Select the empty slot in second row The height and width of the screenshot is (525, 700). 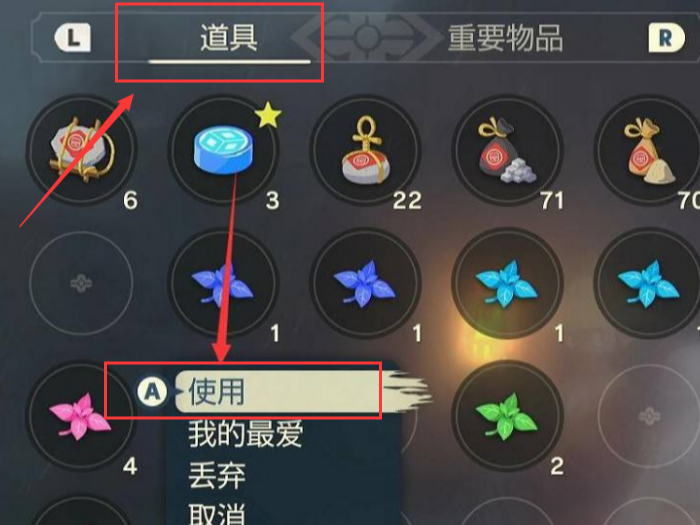(81, 283)
